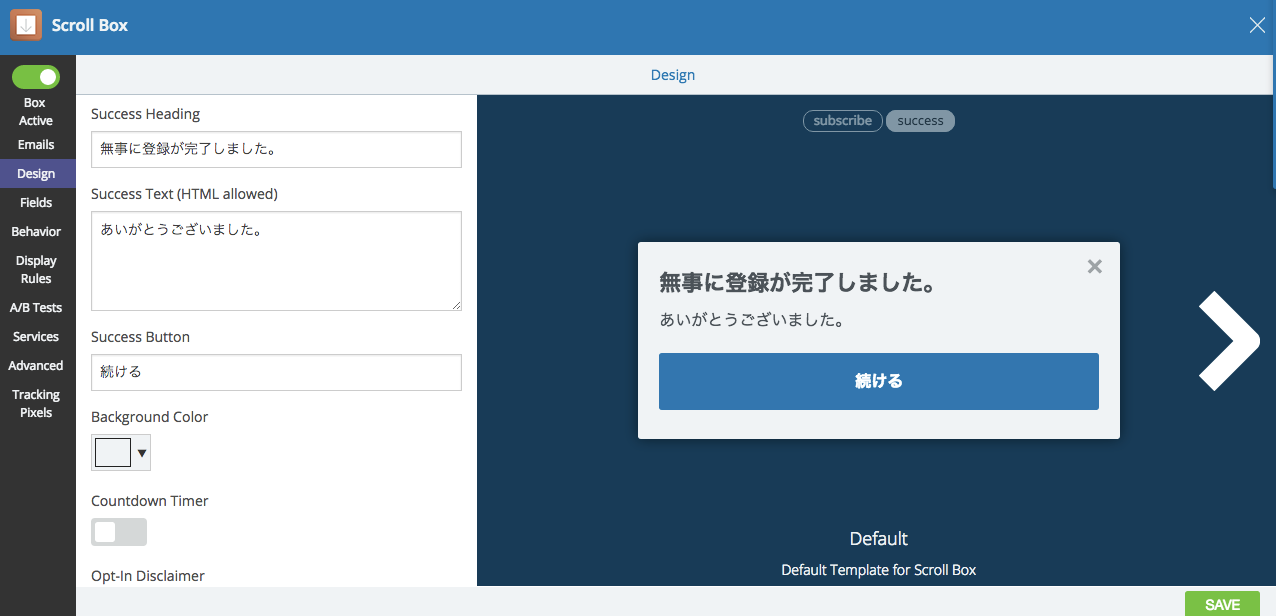The width and height of the screenshot is (1276, 616).
Task: Click the green SAVE button
Action: tap(1222, 604)
